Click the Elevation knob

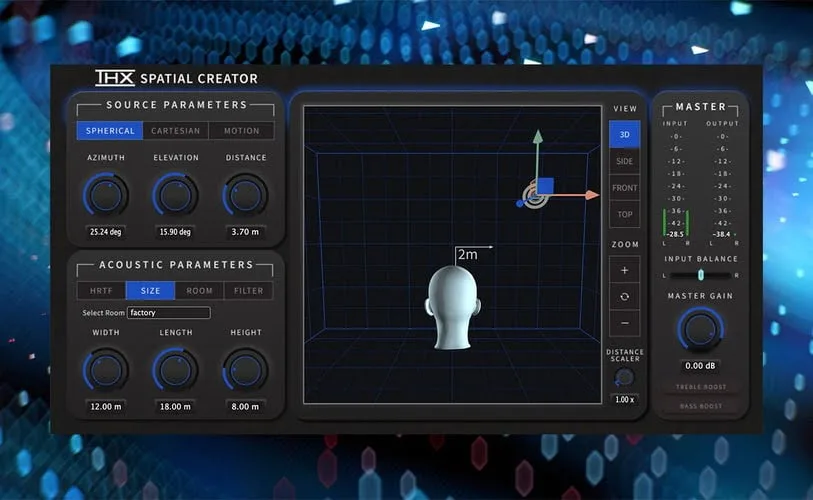[x=175, y=195]
